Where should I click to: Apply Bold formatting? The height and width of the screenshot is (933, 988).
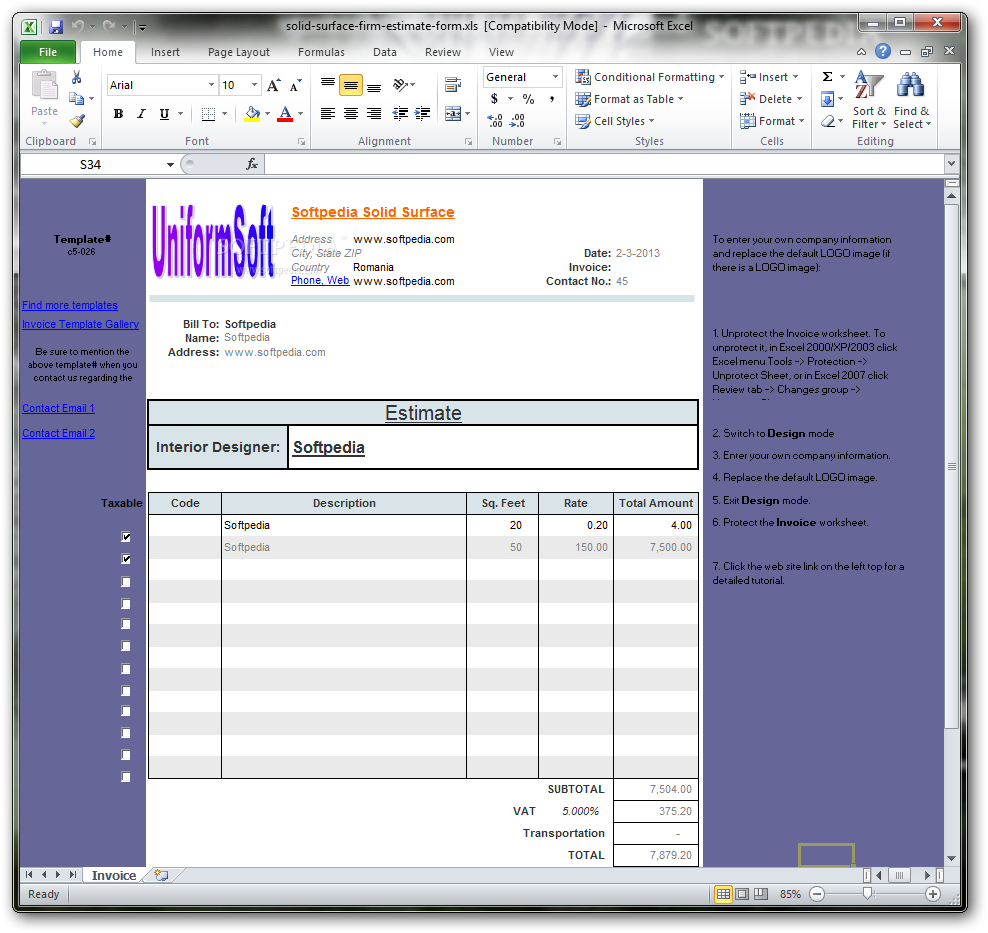coord(118,114)
